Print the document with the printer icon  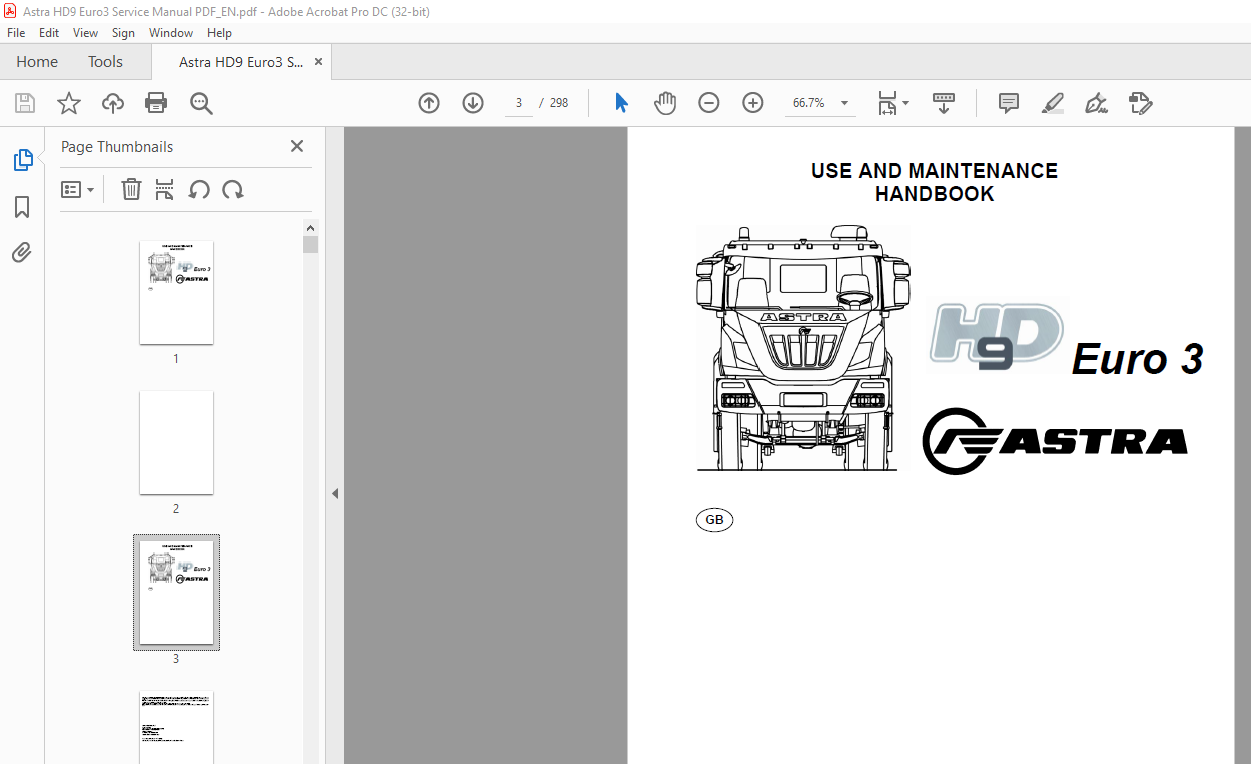[x=156, y=103]
